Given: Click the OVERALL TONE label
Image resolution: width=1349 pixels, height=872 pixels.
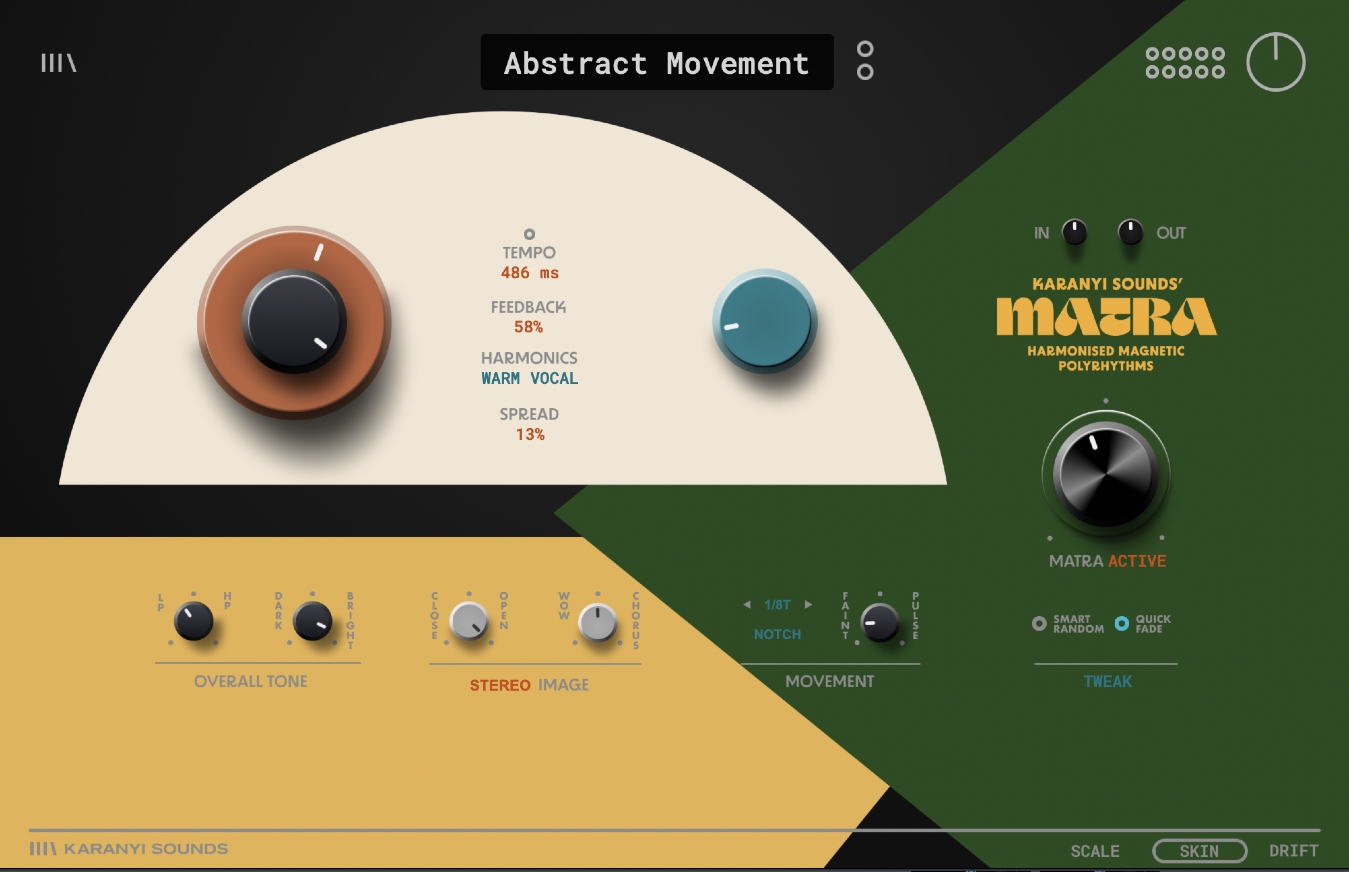Looking at the screenshot, I should [x=251, y=681].
